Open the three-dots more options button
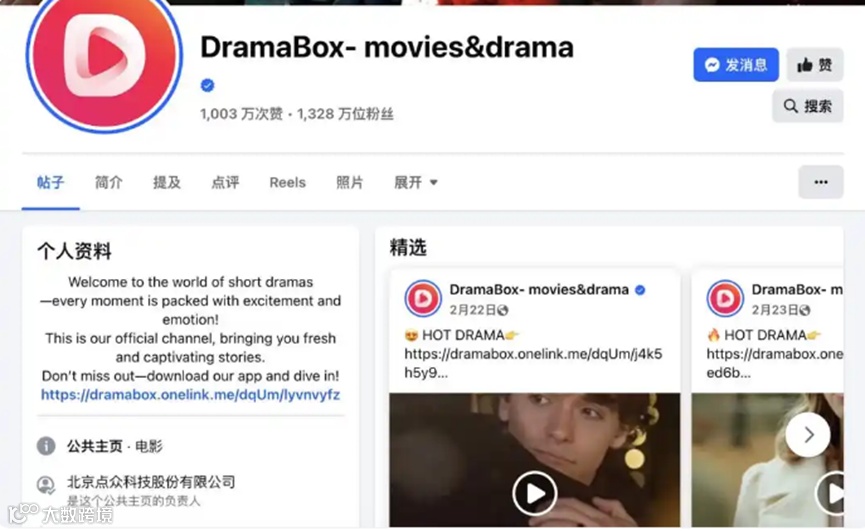Screen dimensions: 865x531 (821, 182)
